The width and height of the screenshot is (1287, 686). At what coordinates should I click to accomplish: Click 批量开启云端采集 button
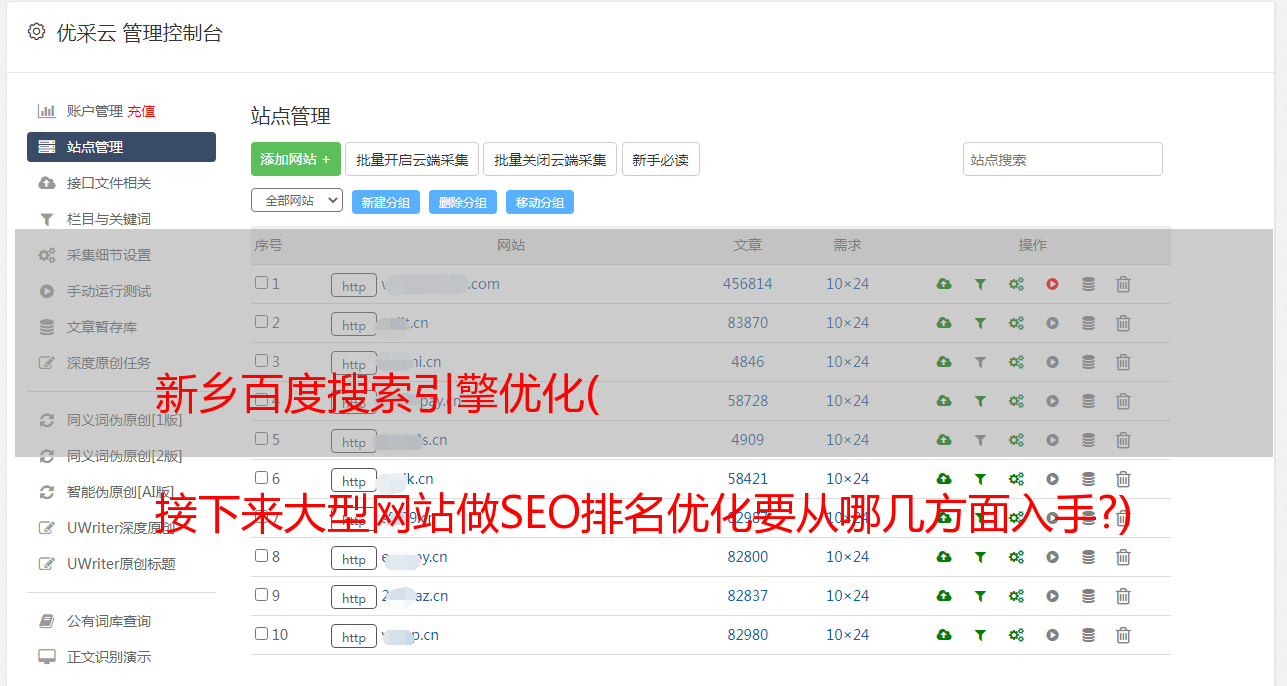click(413, 159)
